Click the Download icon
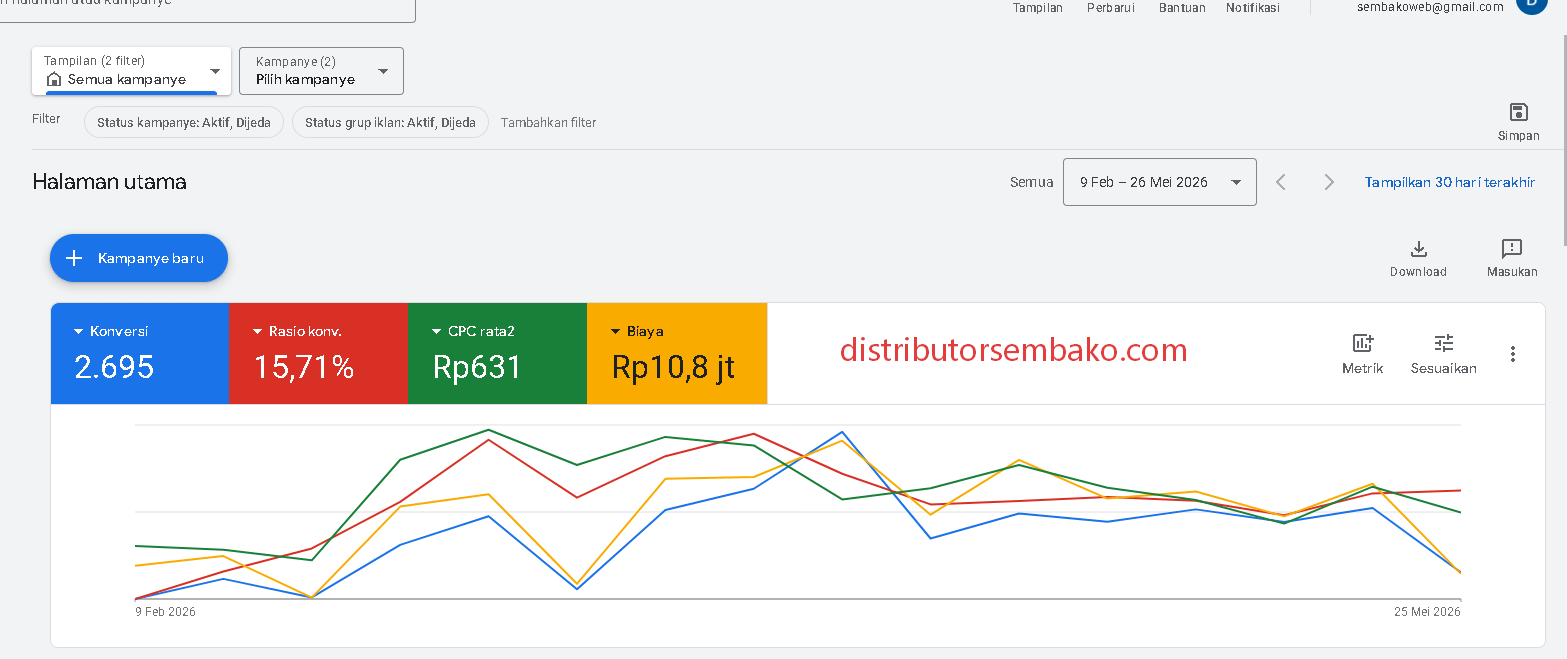The image size is (1567, 659). [x=1418, y=250]
